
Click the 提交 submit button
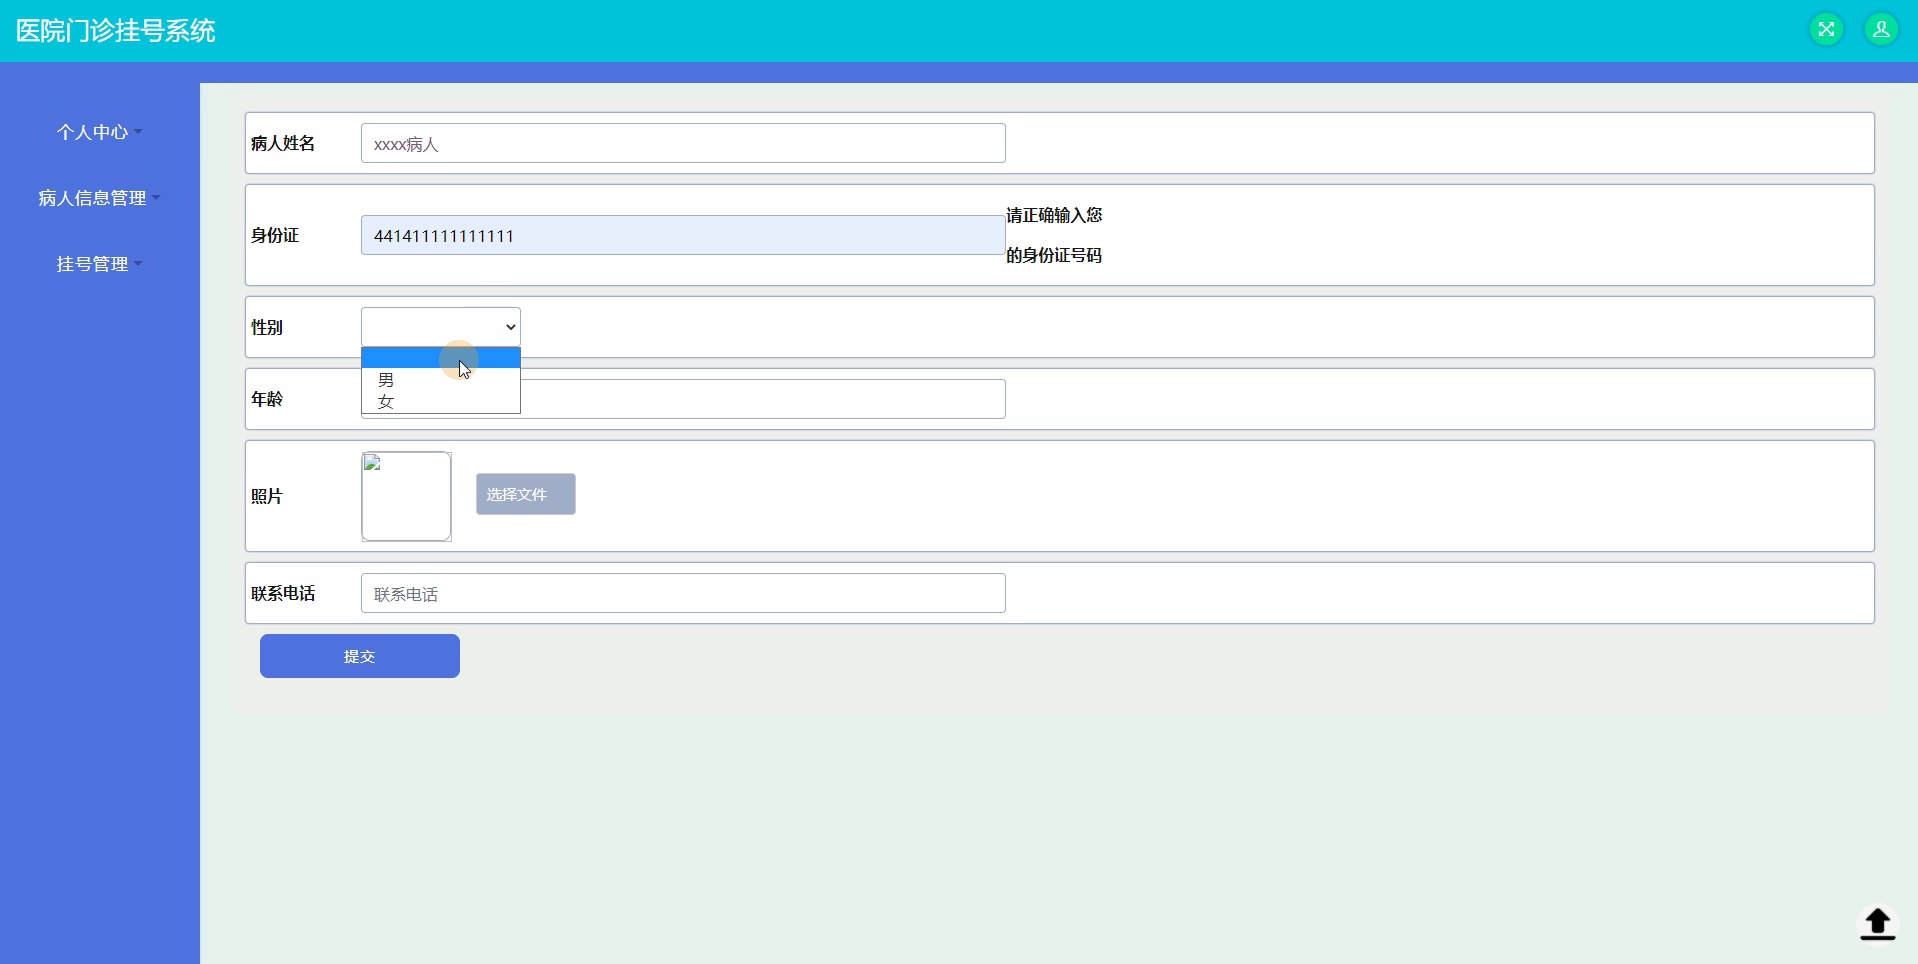359,655
